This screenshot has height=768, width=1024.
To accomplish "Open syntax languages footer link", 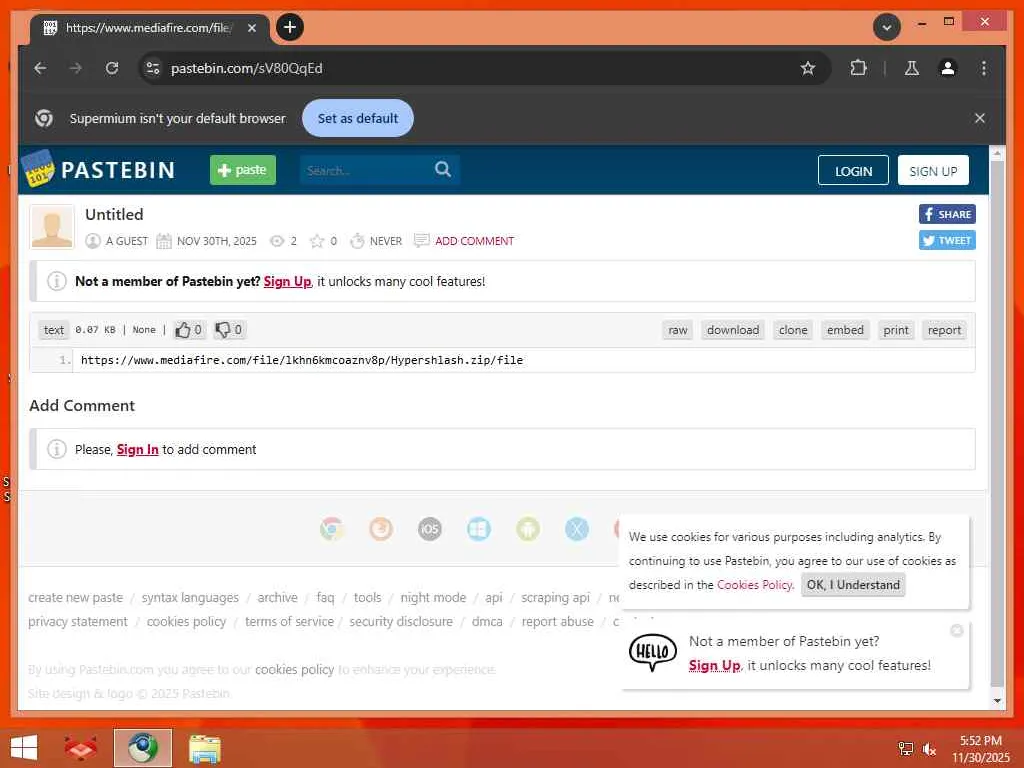I will point(190,598).
